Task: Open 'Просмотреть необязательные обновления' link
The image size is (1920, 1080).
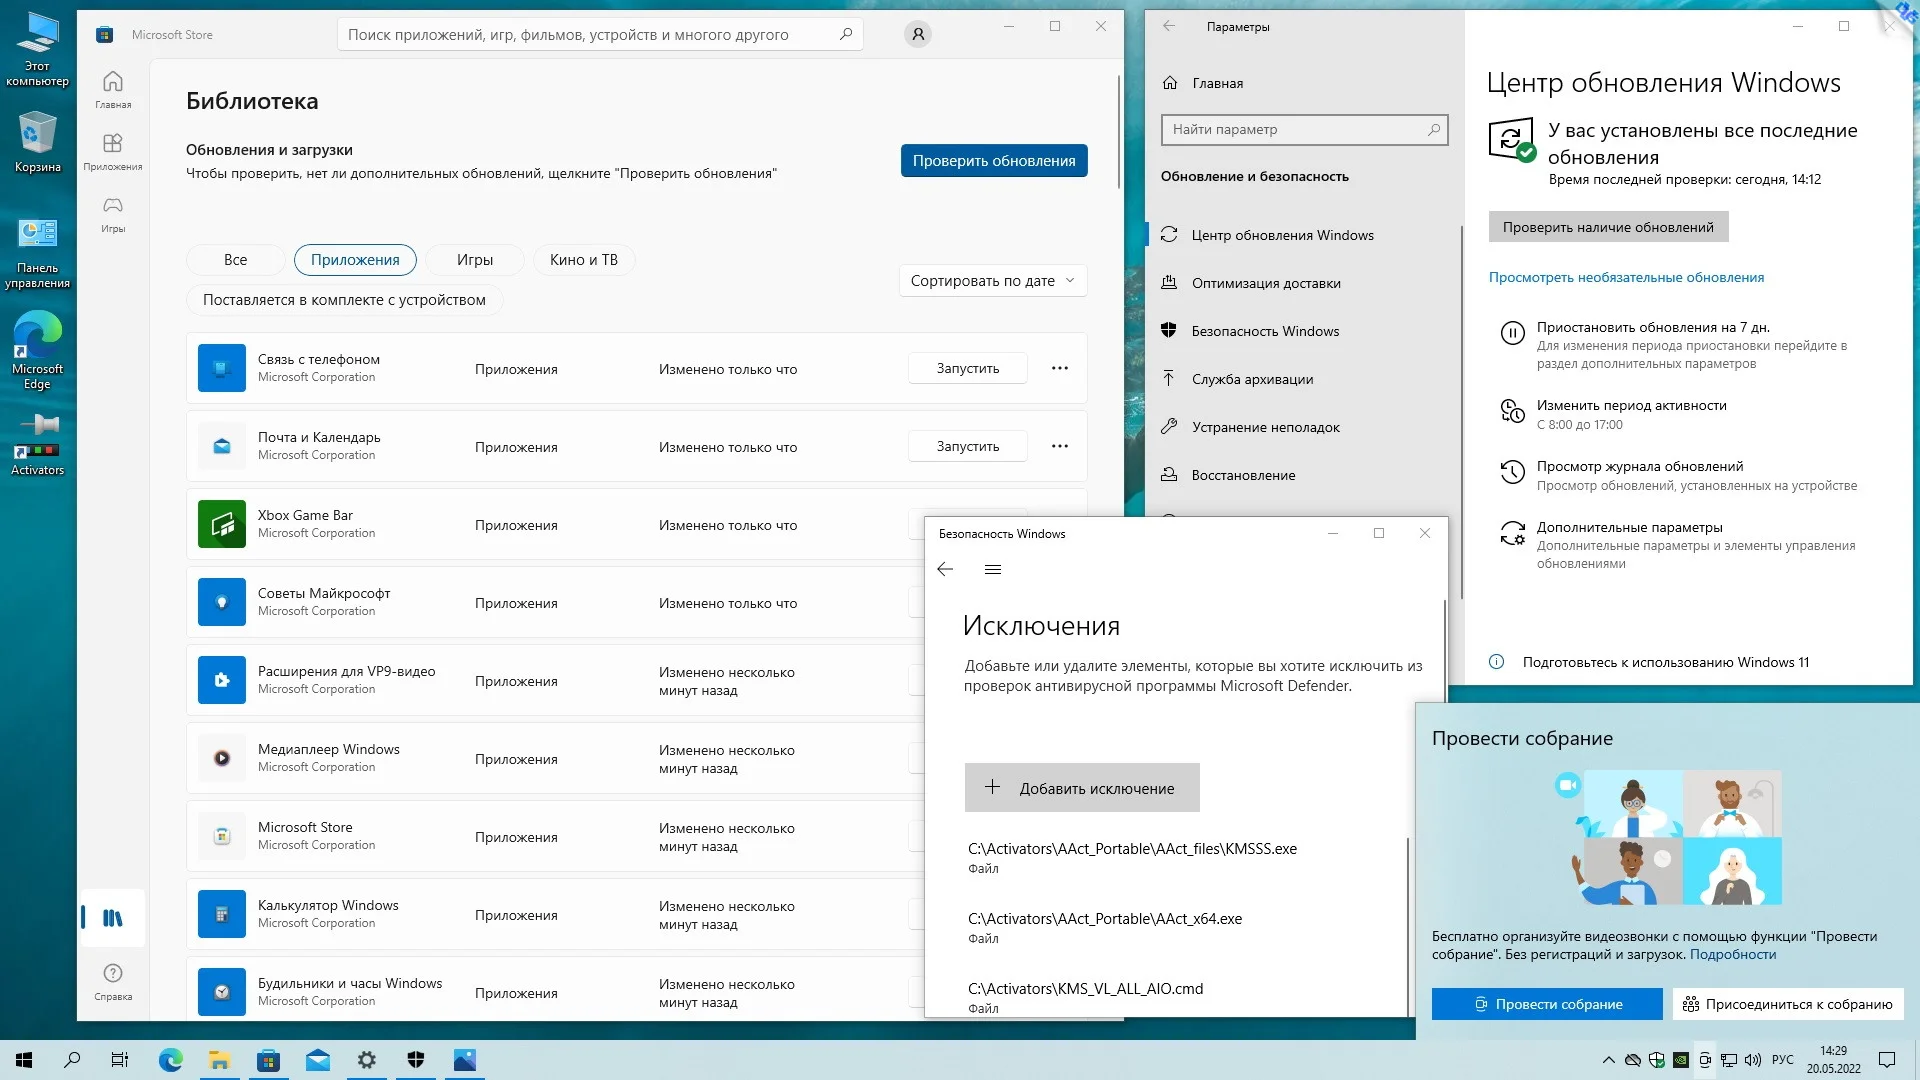Action: [x=1625, y=278]
